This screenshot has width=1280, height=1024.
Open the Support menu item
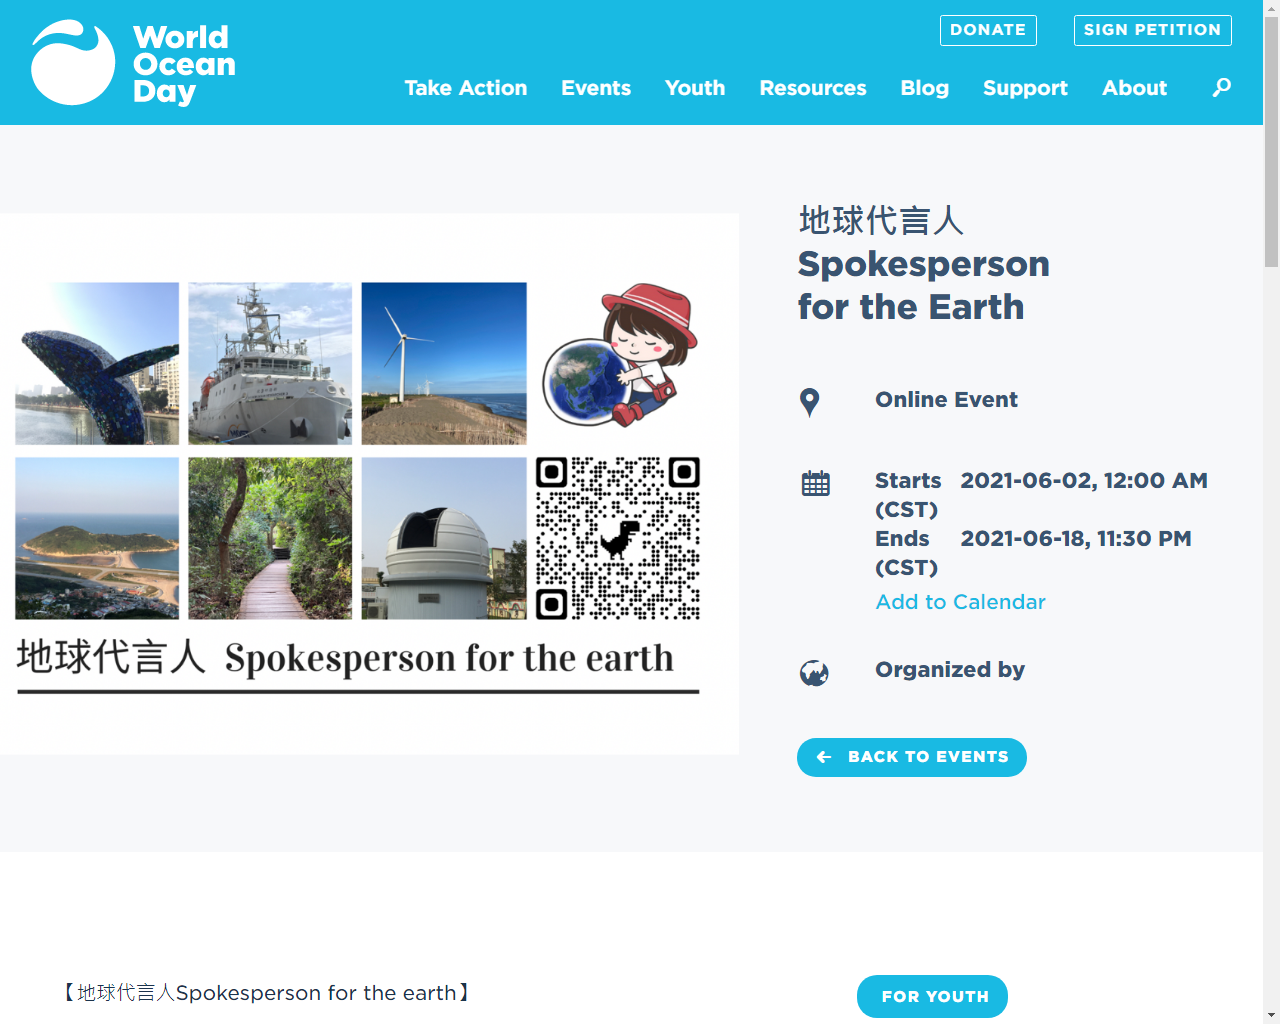[x=1025, y=88]
